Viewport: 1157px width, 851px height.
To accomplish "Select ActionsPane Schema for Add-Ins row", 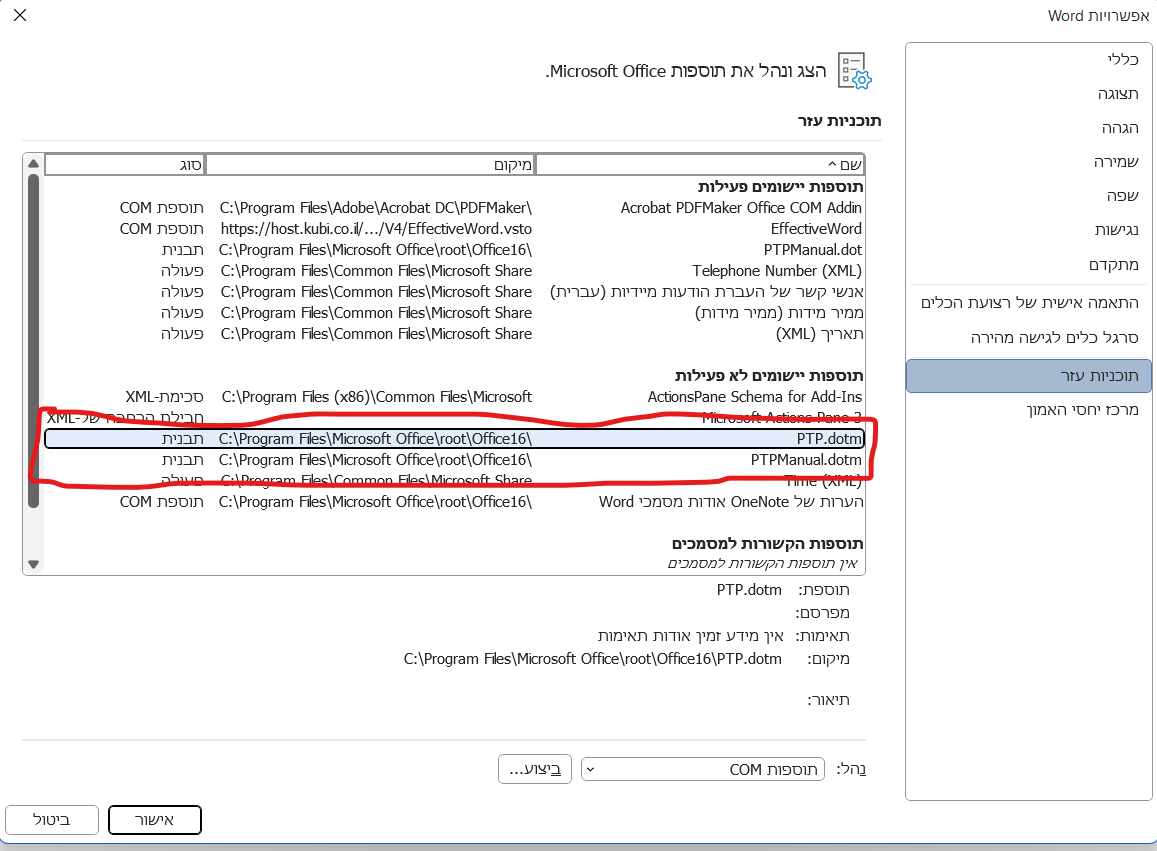I will tap(454, 397).
